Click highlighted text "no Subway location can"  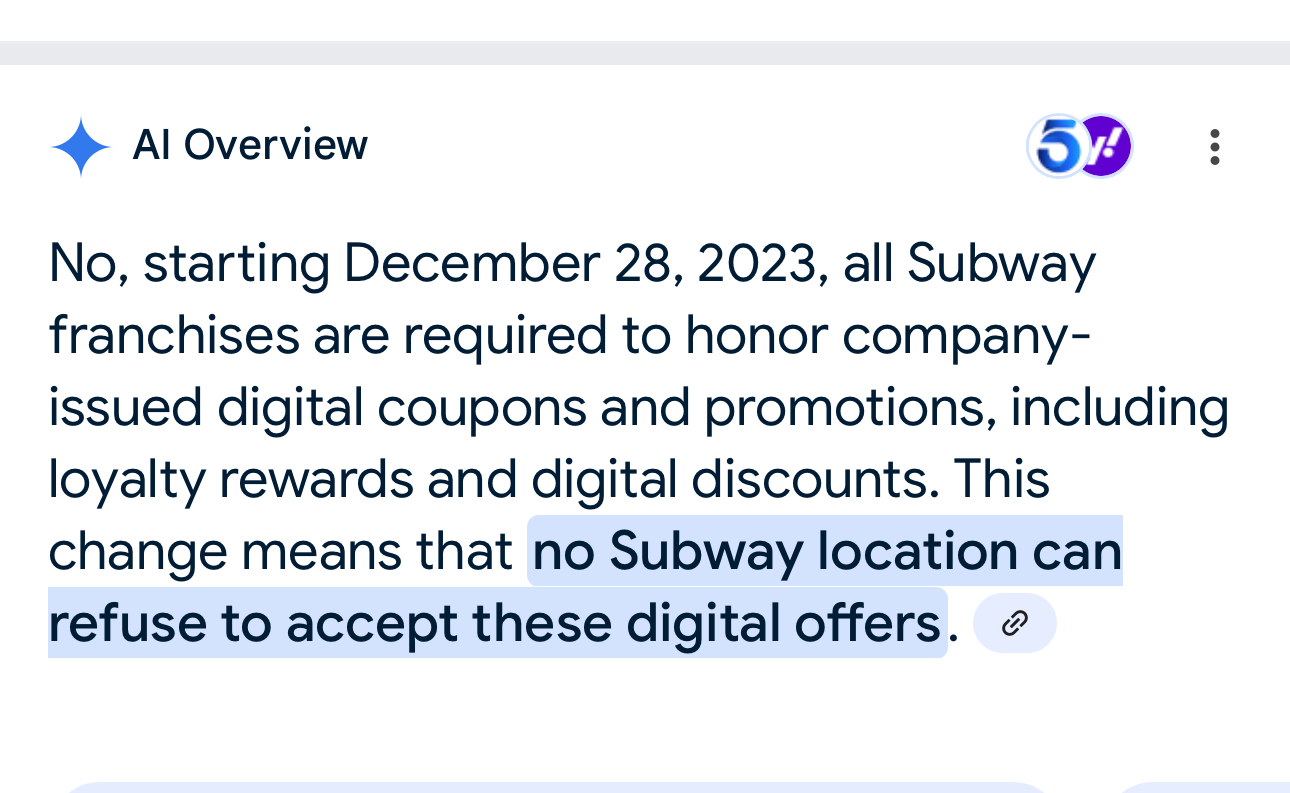[x=826, y=552]
